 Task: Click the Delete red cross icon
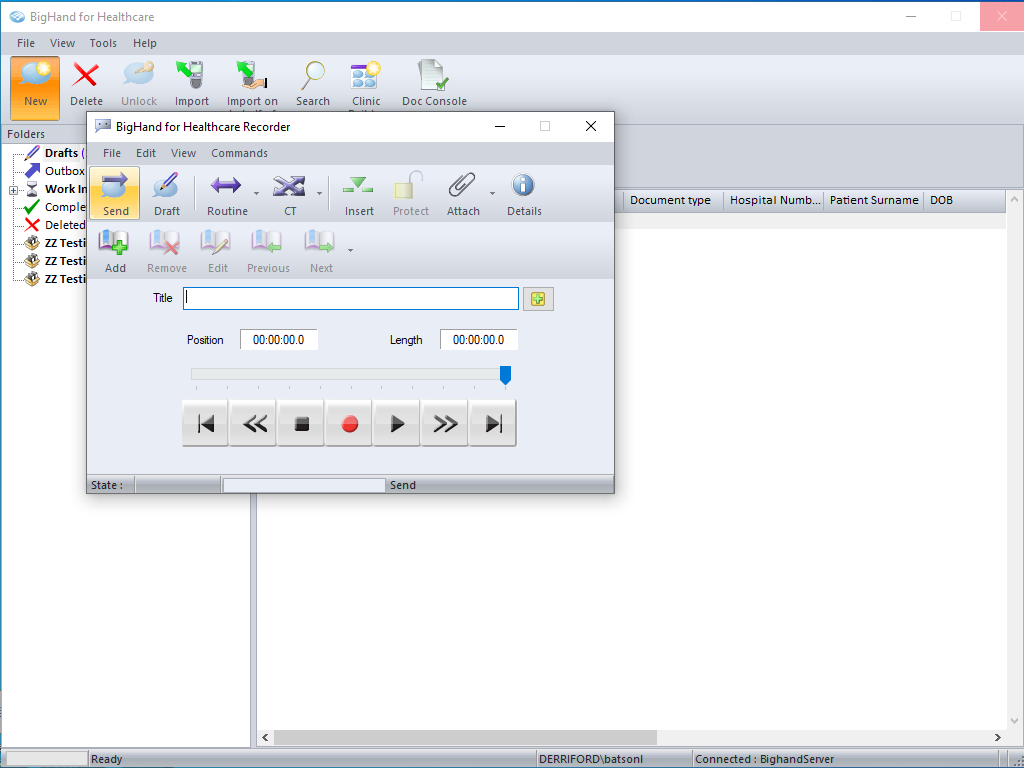click(x=86, y=75)
